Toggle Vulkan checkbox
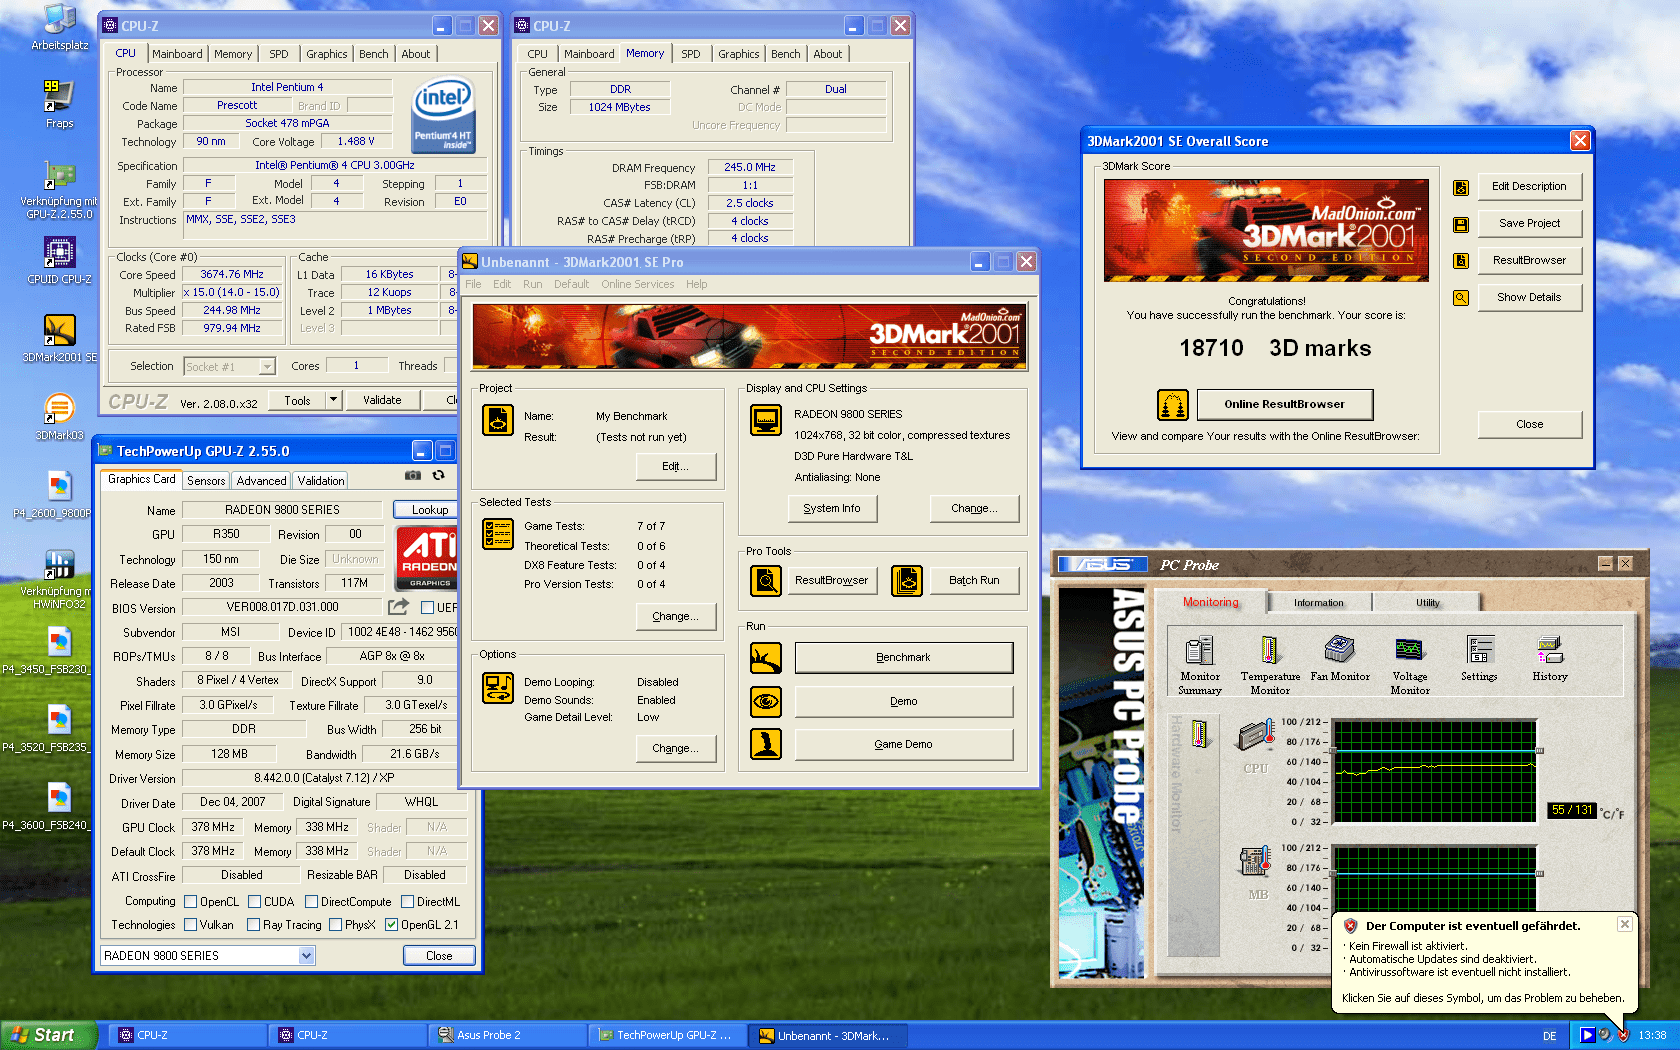Image resolution: width=1680 pixels, height=1050 pixels. pyautogui.click(x=190, y=924)
